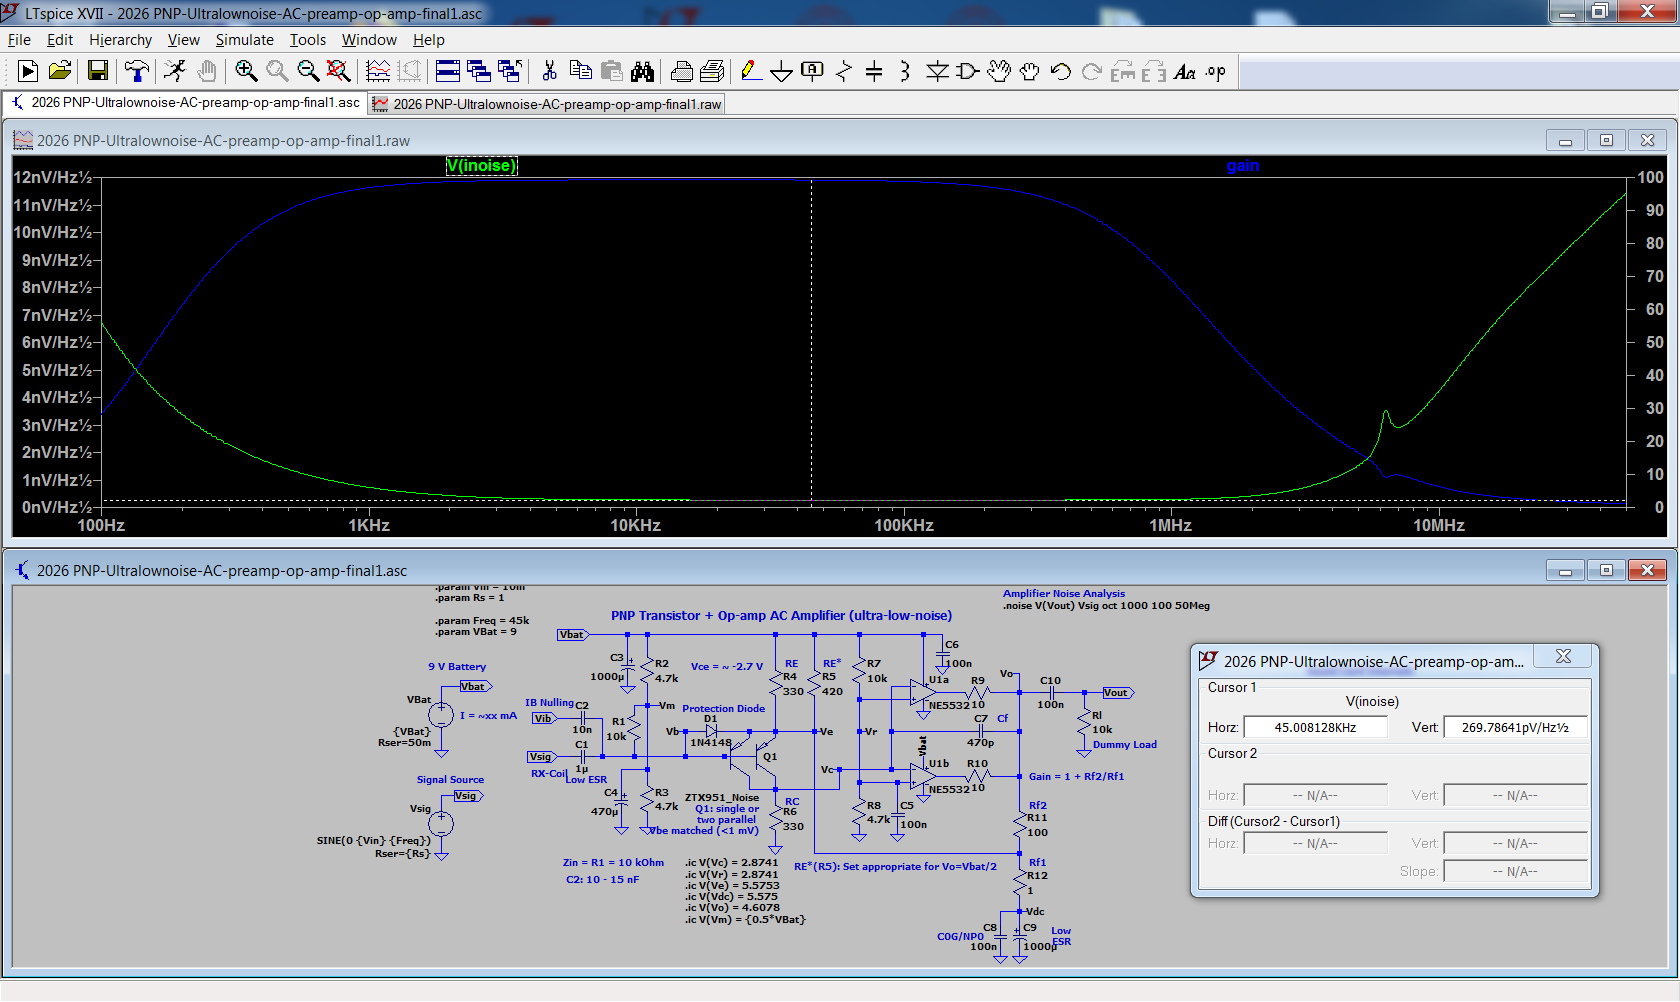This screenshot has width=1680, height=1002.
Task: Open the Component gate symbol browser
Action: click(968, 71)
